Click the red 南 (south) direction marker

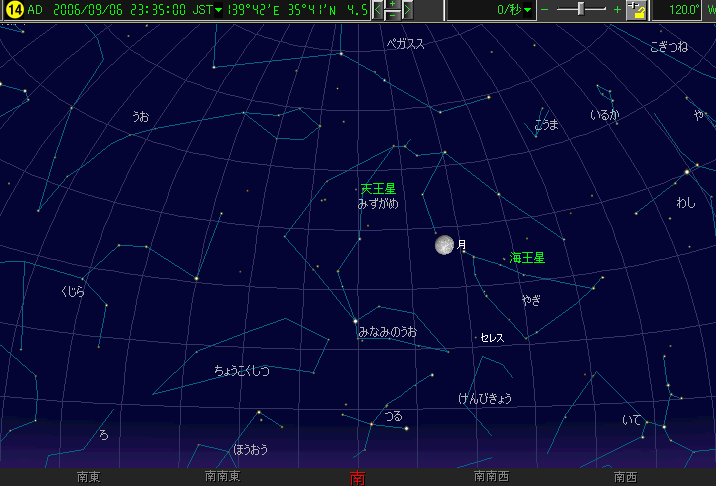tap(358, 477)
